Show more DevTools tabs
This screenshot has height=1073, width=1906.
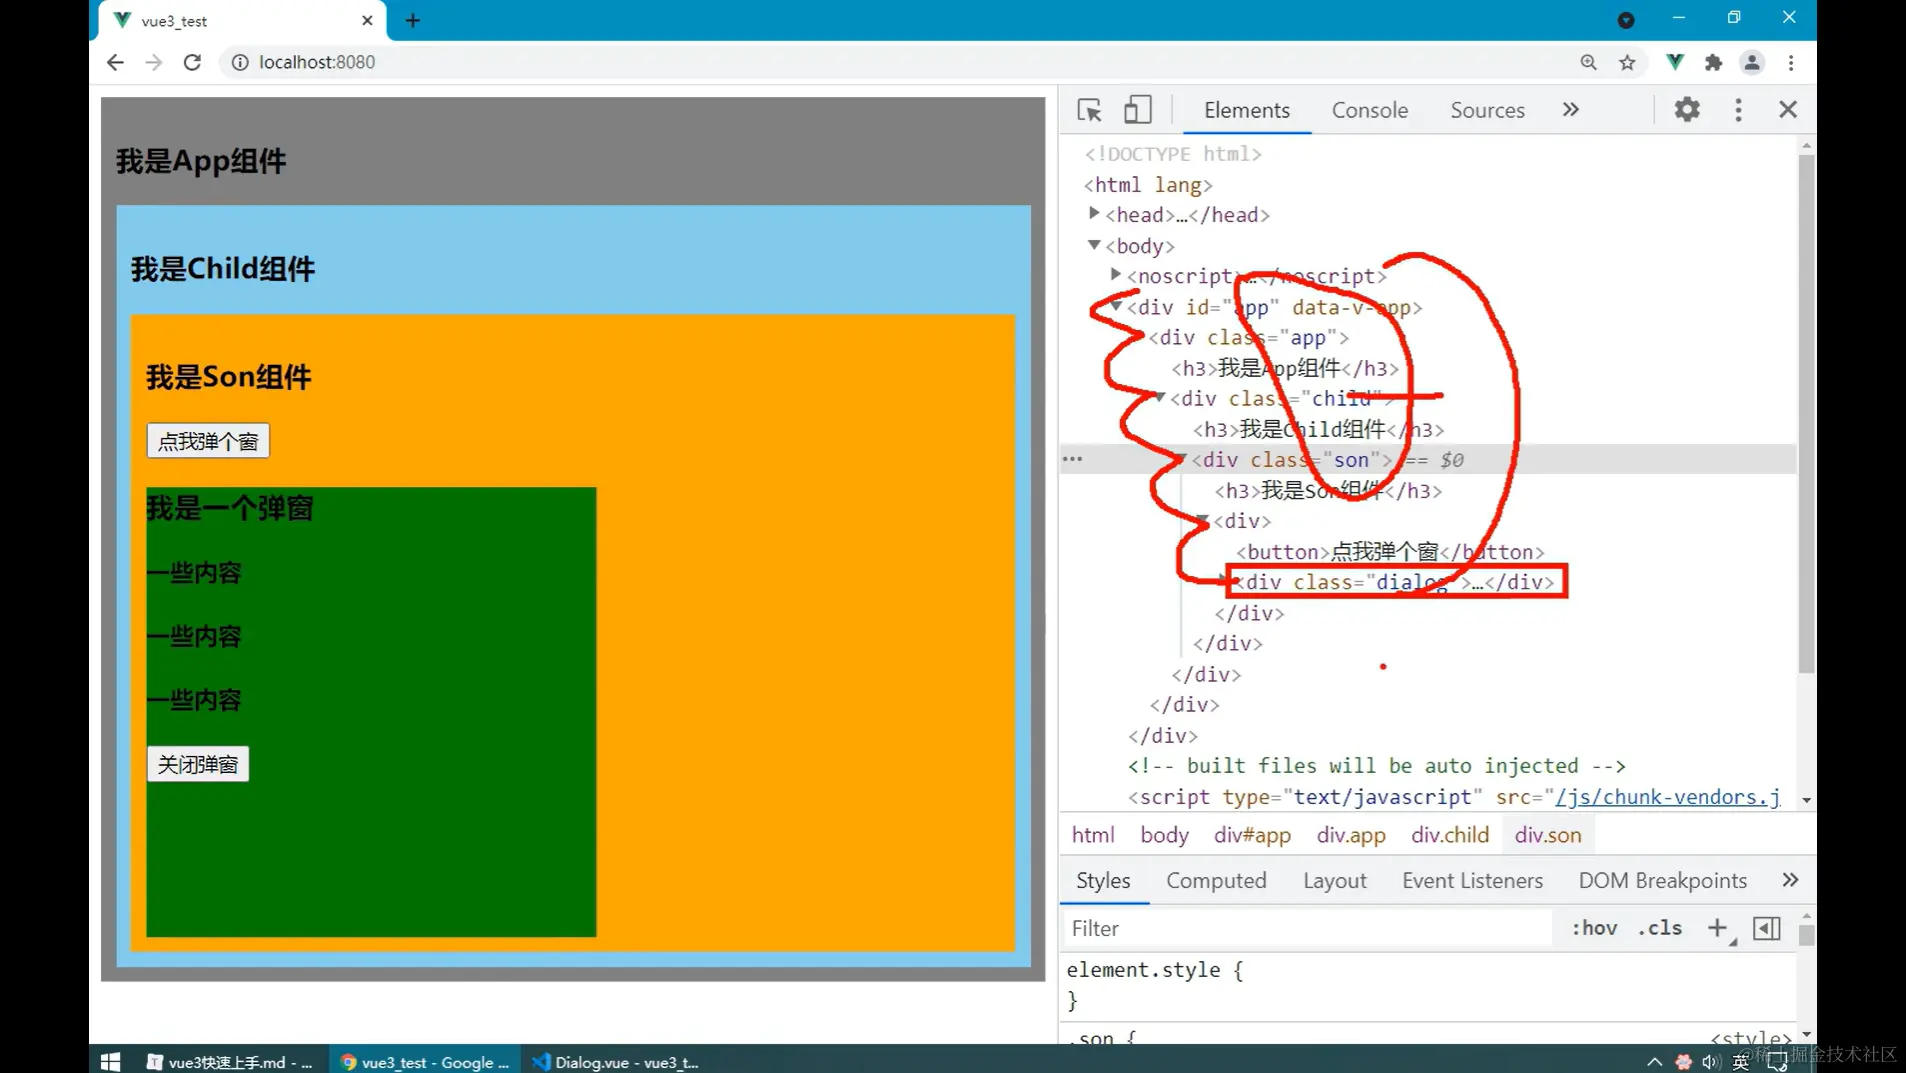(1571, 109)
